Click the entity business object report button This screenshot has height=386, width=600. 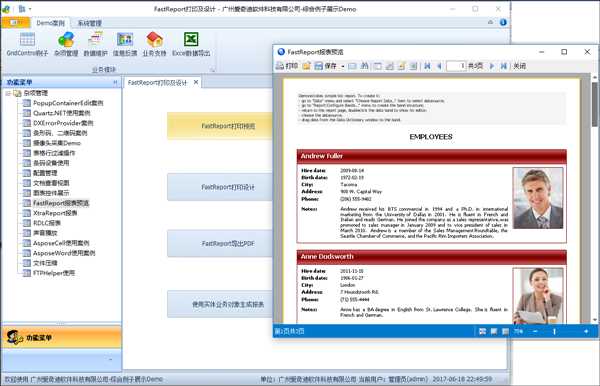coord(220,305)
